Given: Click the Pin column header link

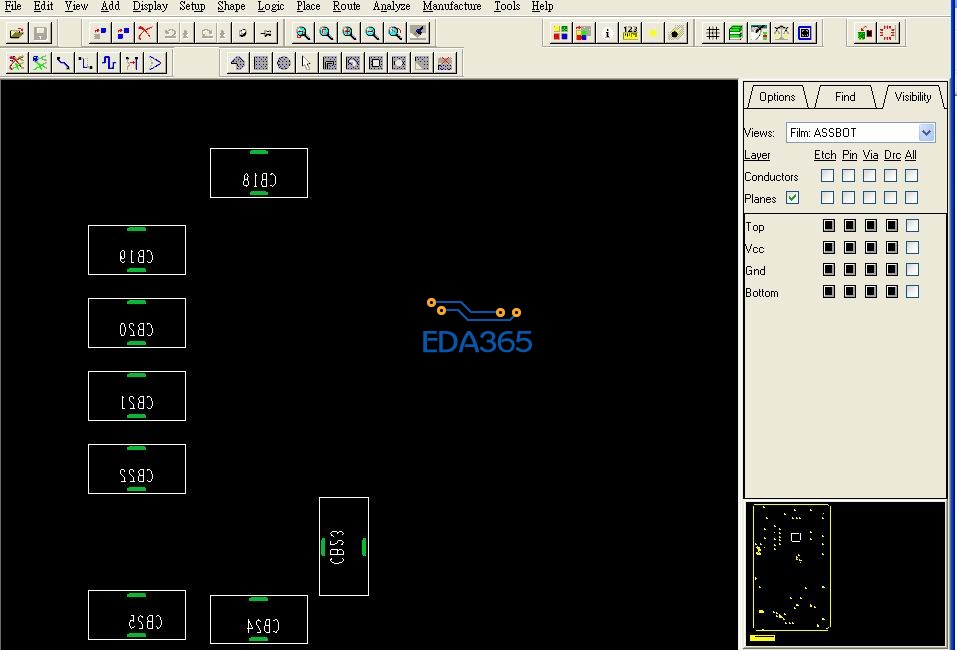Looking at the screenshot, I should (850, 155).
